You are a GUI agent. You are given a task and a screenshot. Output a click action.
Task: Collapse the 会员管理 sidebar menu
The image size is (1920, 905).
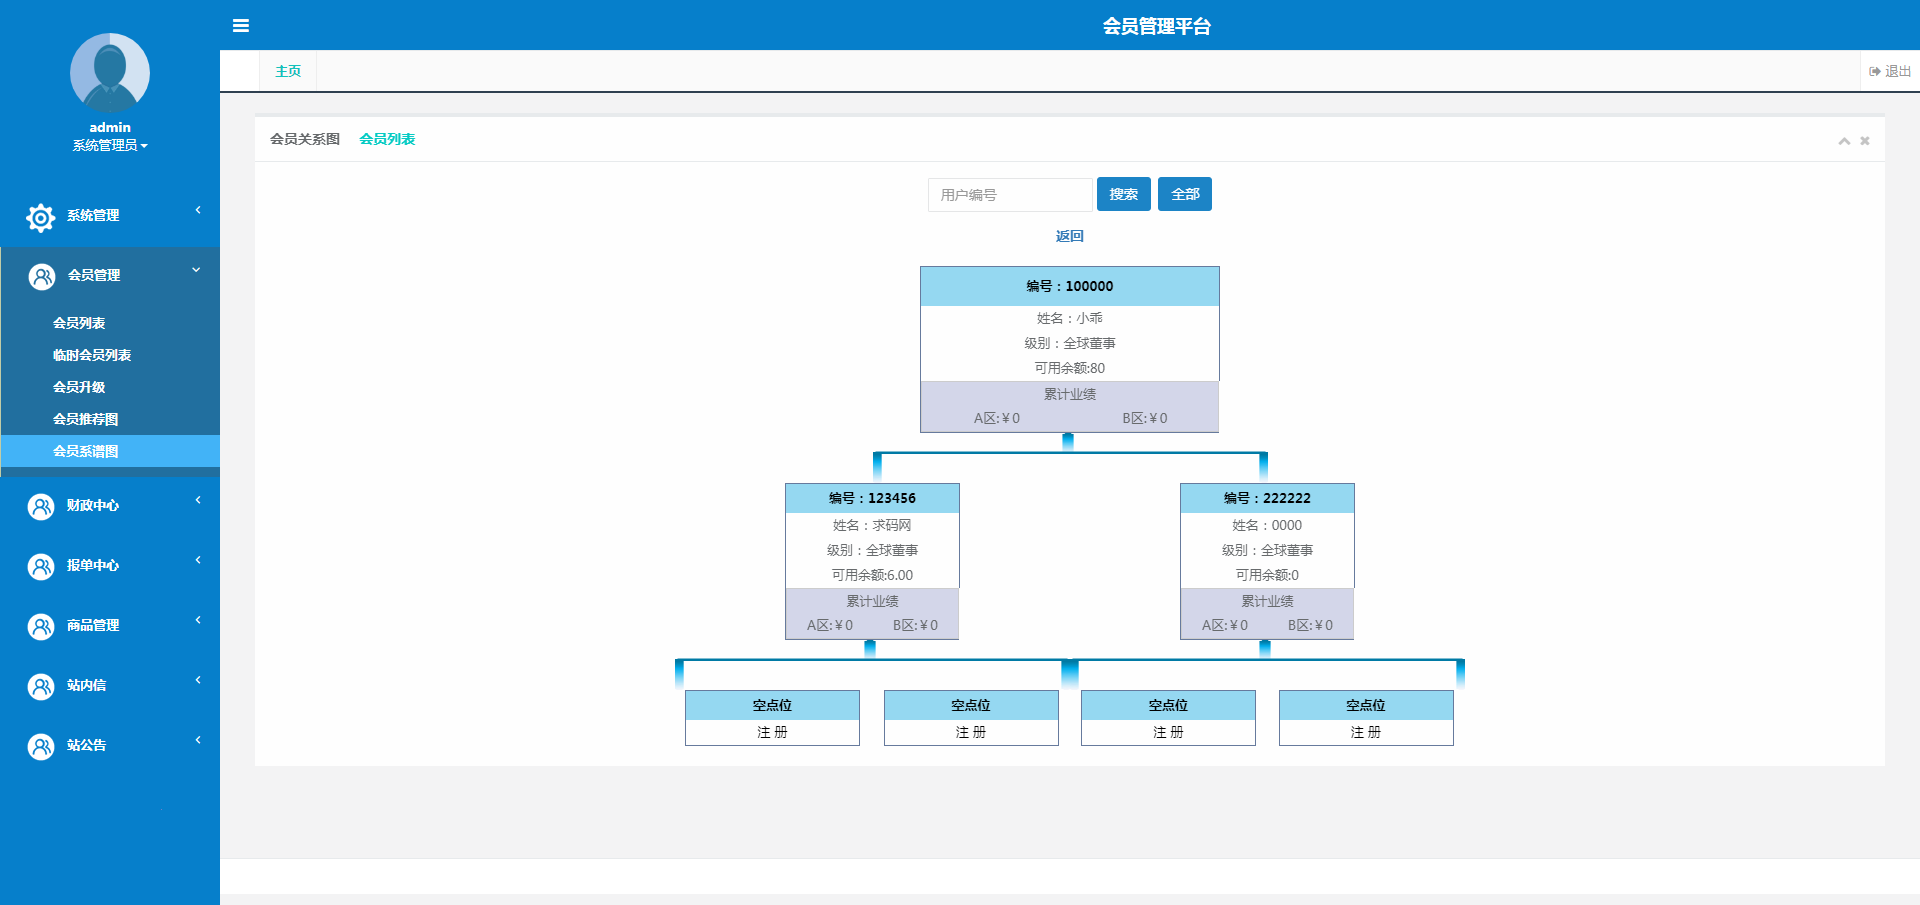[196, 270]
